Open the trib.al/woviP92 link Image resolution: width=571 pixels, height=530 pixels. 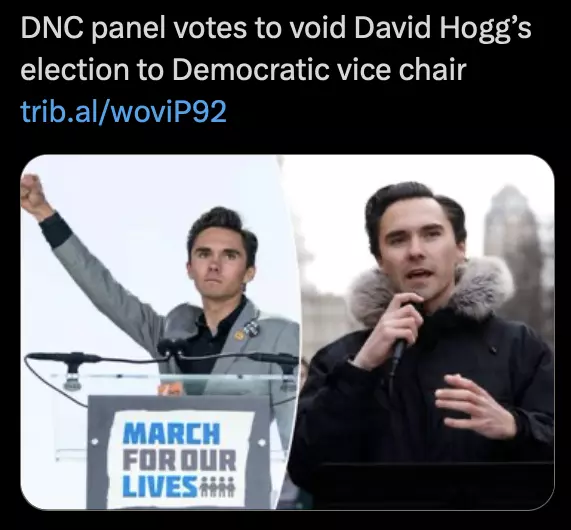[x=123, y=112]
